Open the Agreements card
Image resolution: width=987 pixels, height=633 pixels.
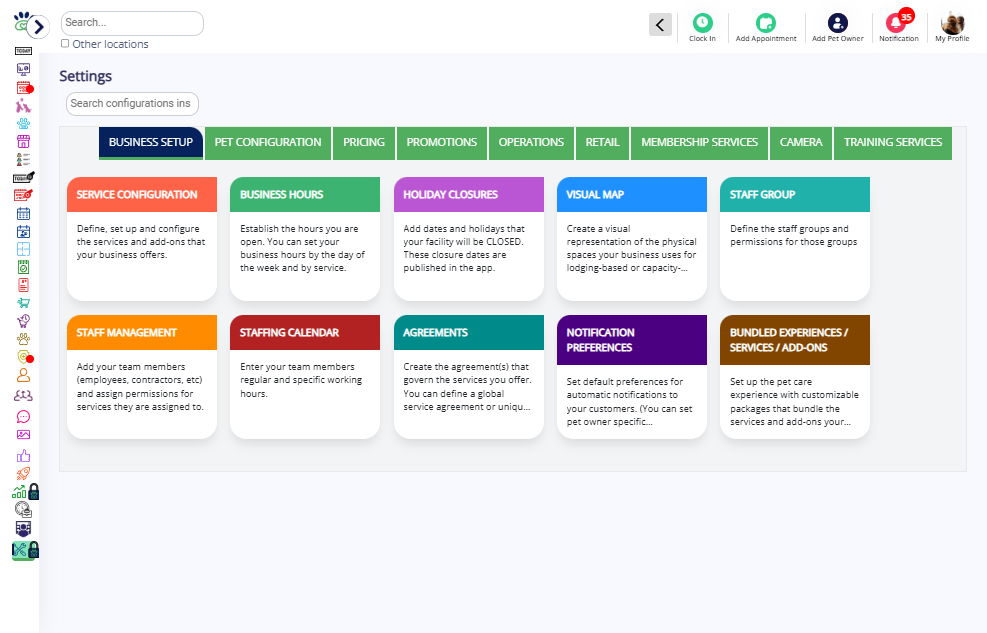tap(469, 376)
